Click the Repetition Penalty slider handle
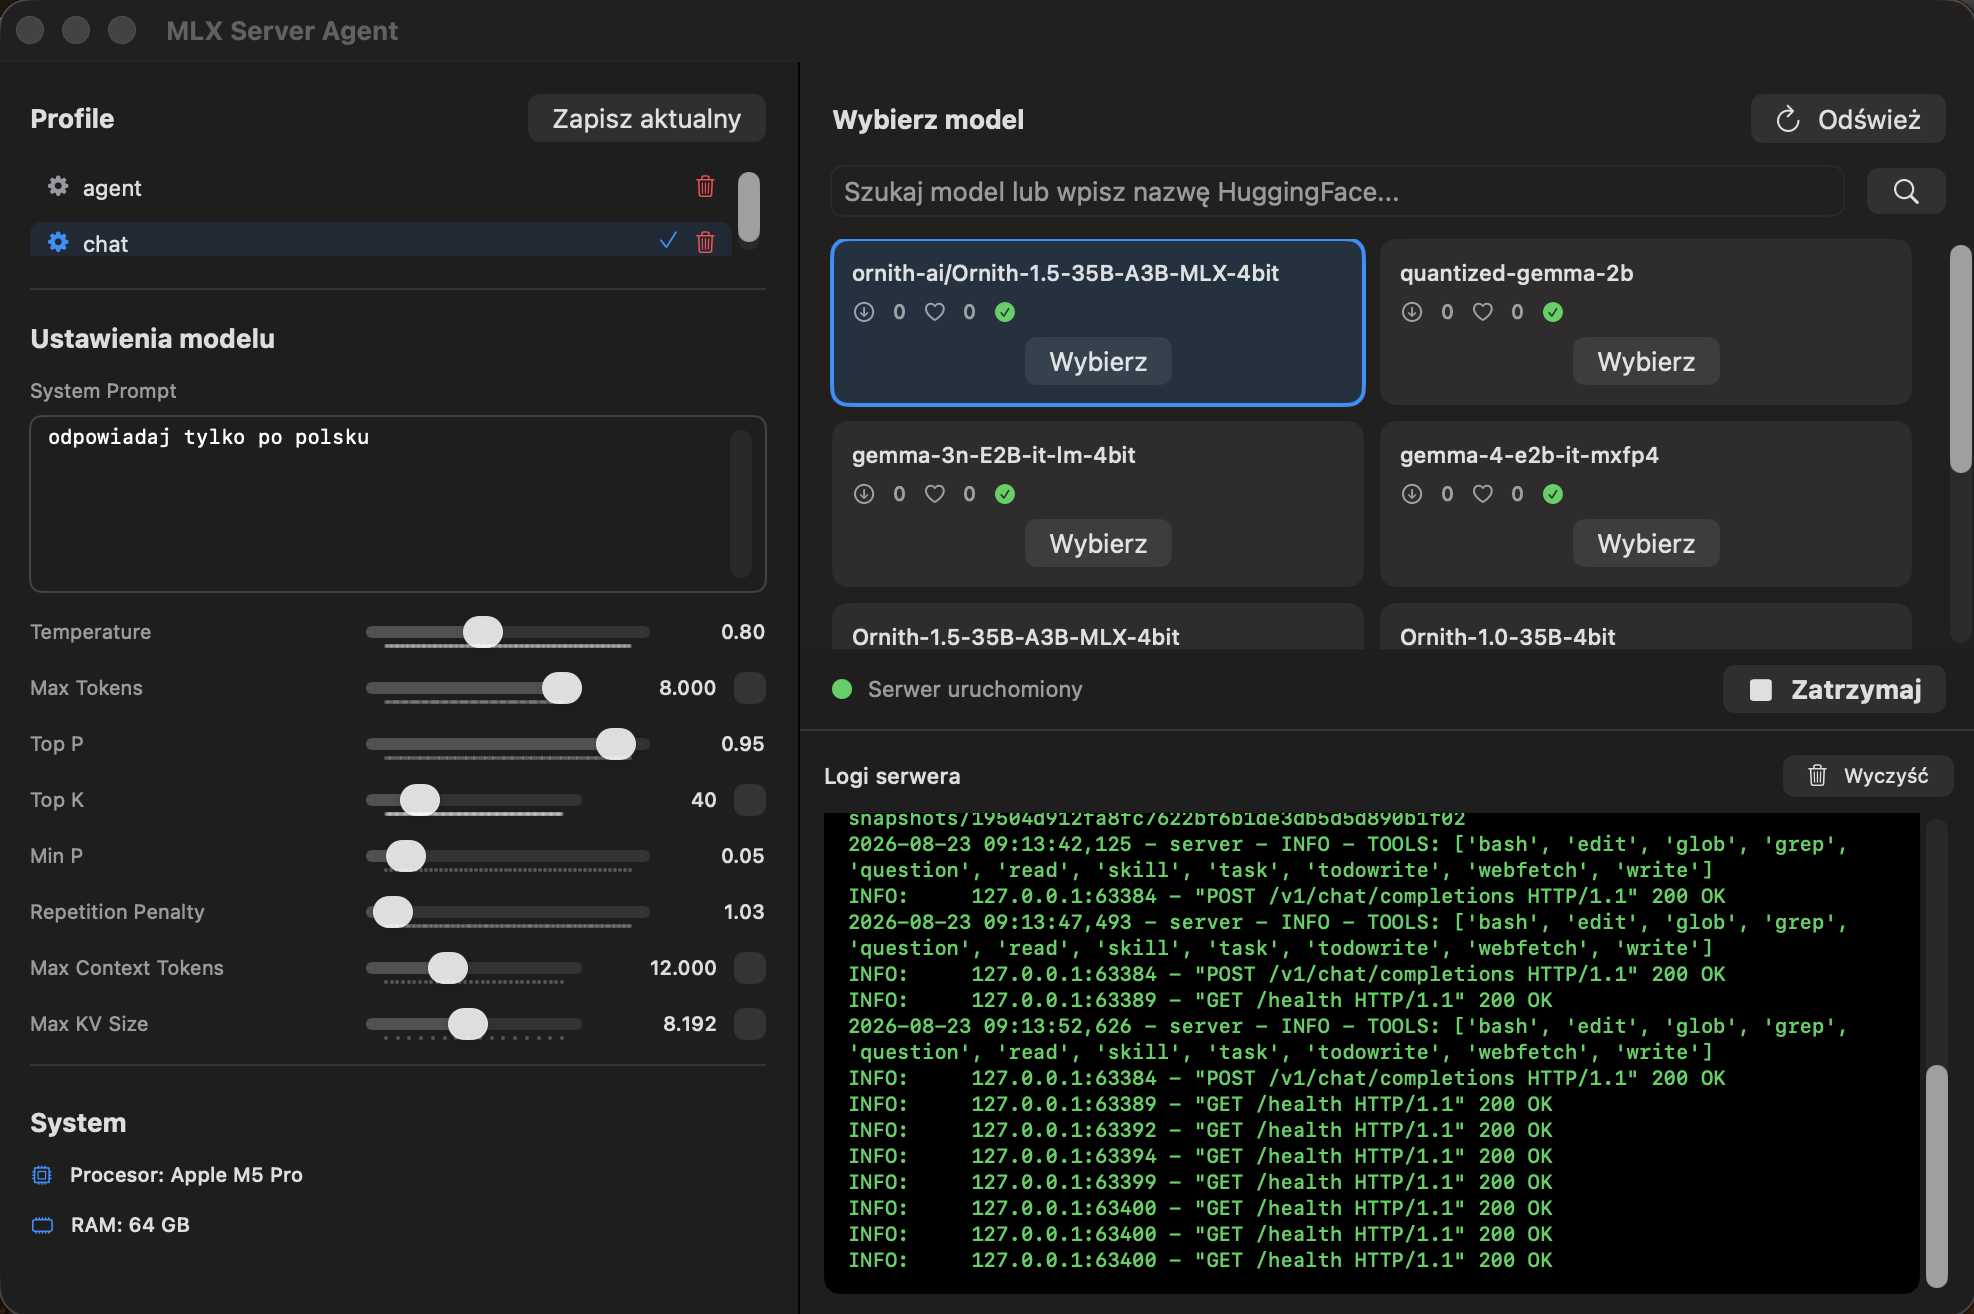 pos(393,912)
